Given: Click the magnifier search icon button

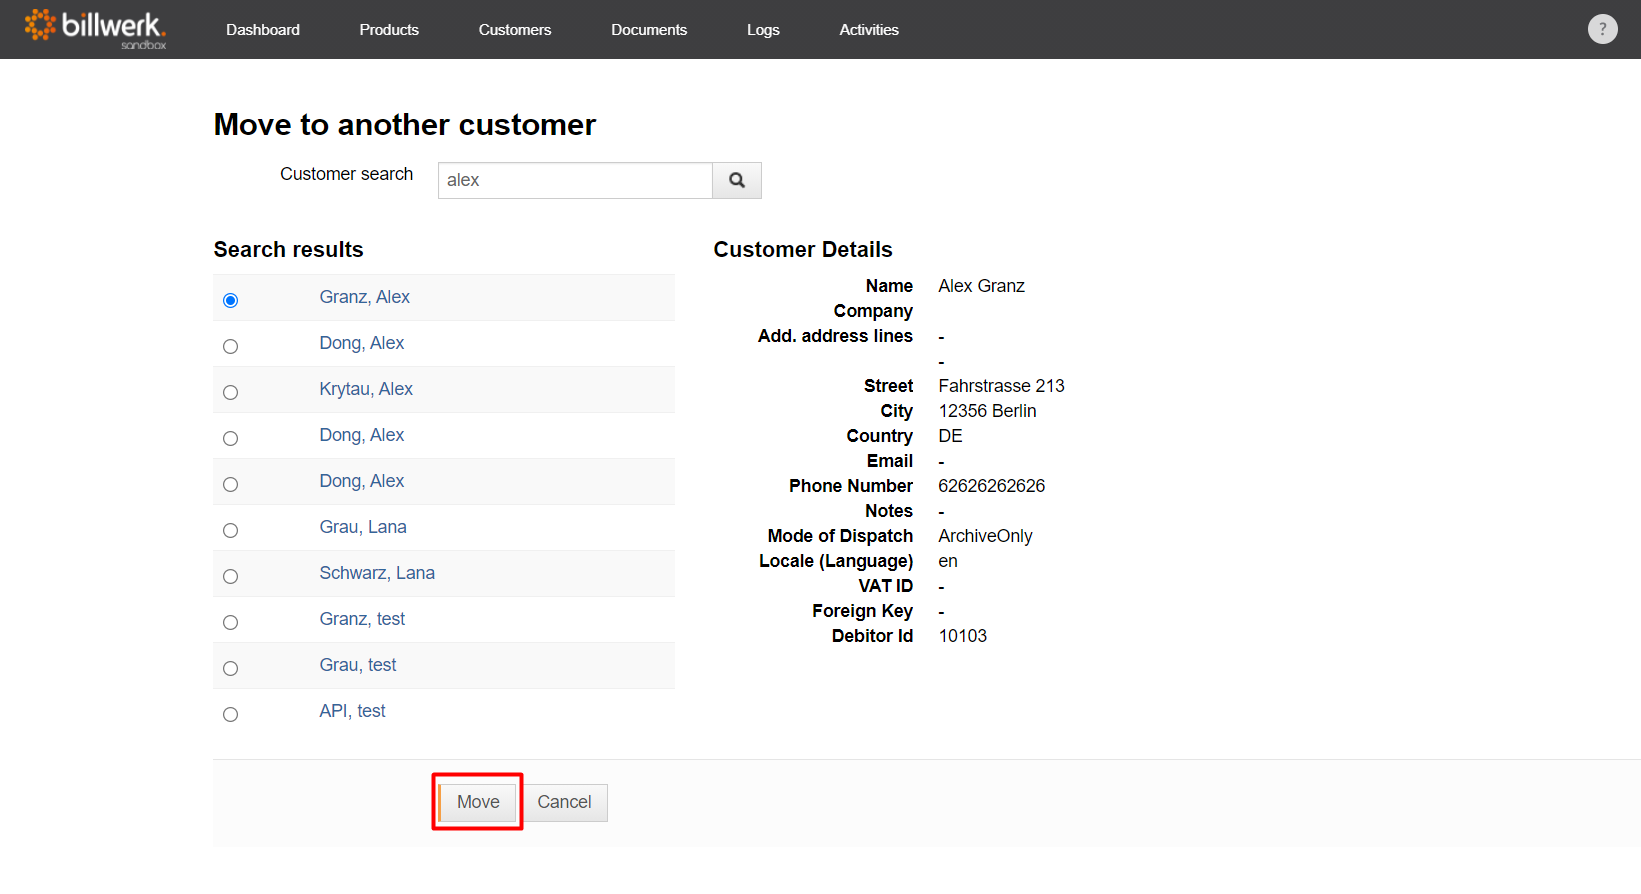Looking at the screenshot, I should click(737, 180).
